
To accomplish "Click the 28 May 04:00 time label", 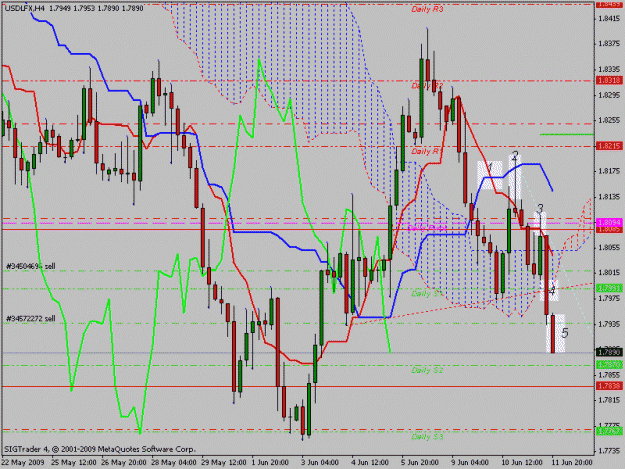I will 174,463.
